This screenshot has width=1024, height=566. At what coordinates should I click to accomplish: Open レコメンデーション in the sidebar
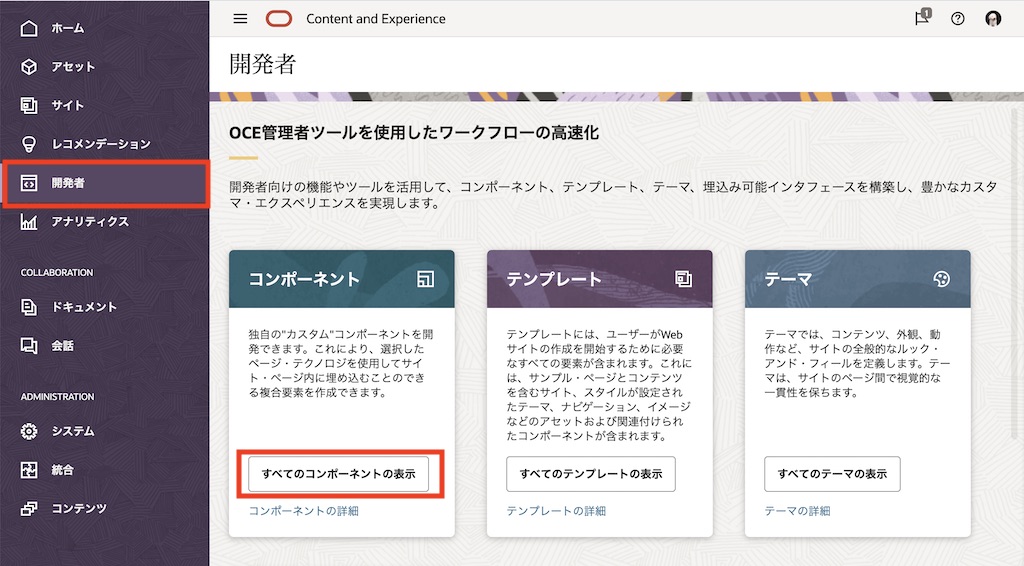coord(100,144)
